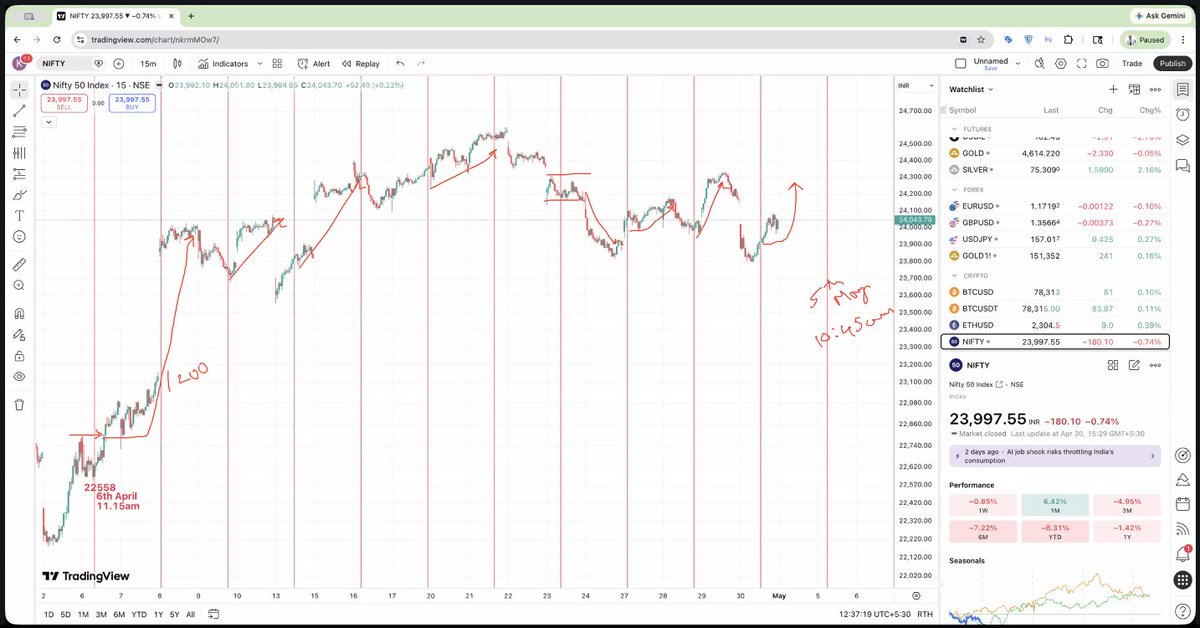Open the chats sidebar panel
1200x628 pixels.
point(1183,166)
